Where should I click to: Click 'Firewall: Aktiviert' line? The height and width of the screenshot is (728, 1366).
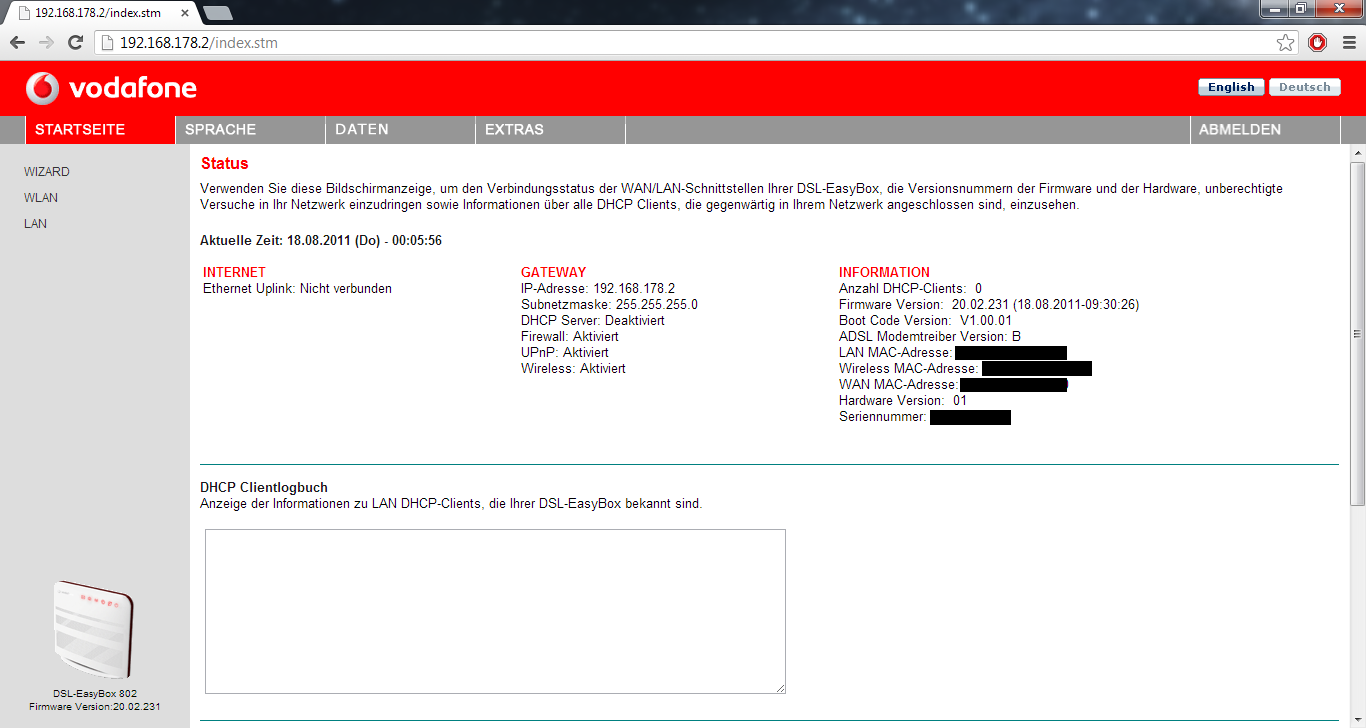click(569, 337)
